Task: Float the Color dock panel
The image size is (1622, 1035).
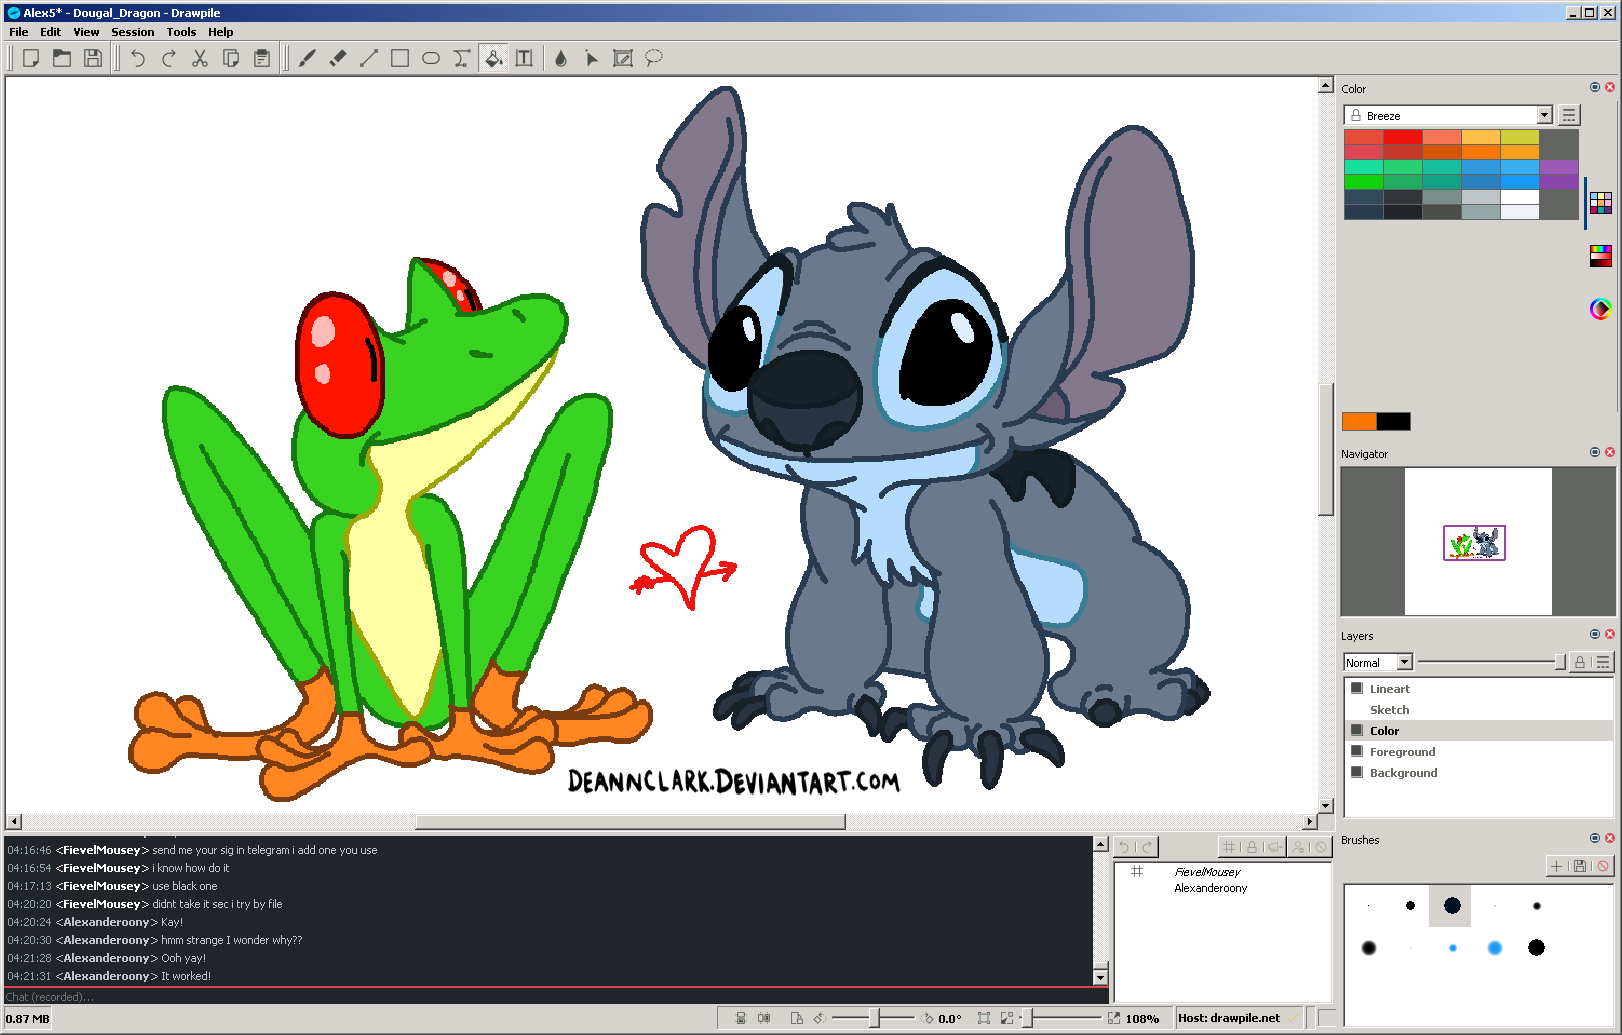Action: 1595,87
